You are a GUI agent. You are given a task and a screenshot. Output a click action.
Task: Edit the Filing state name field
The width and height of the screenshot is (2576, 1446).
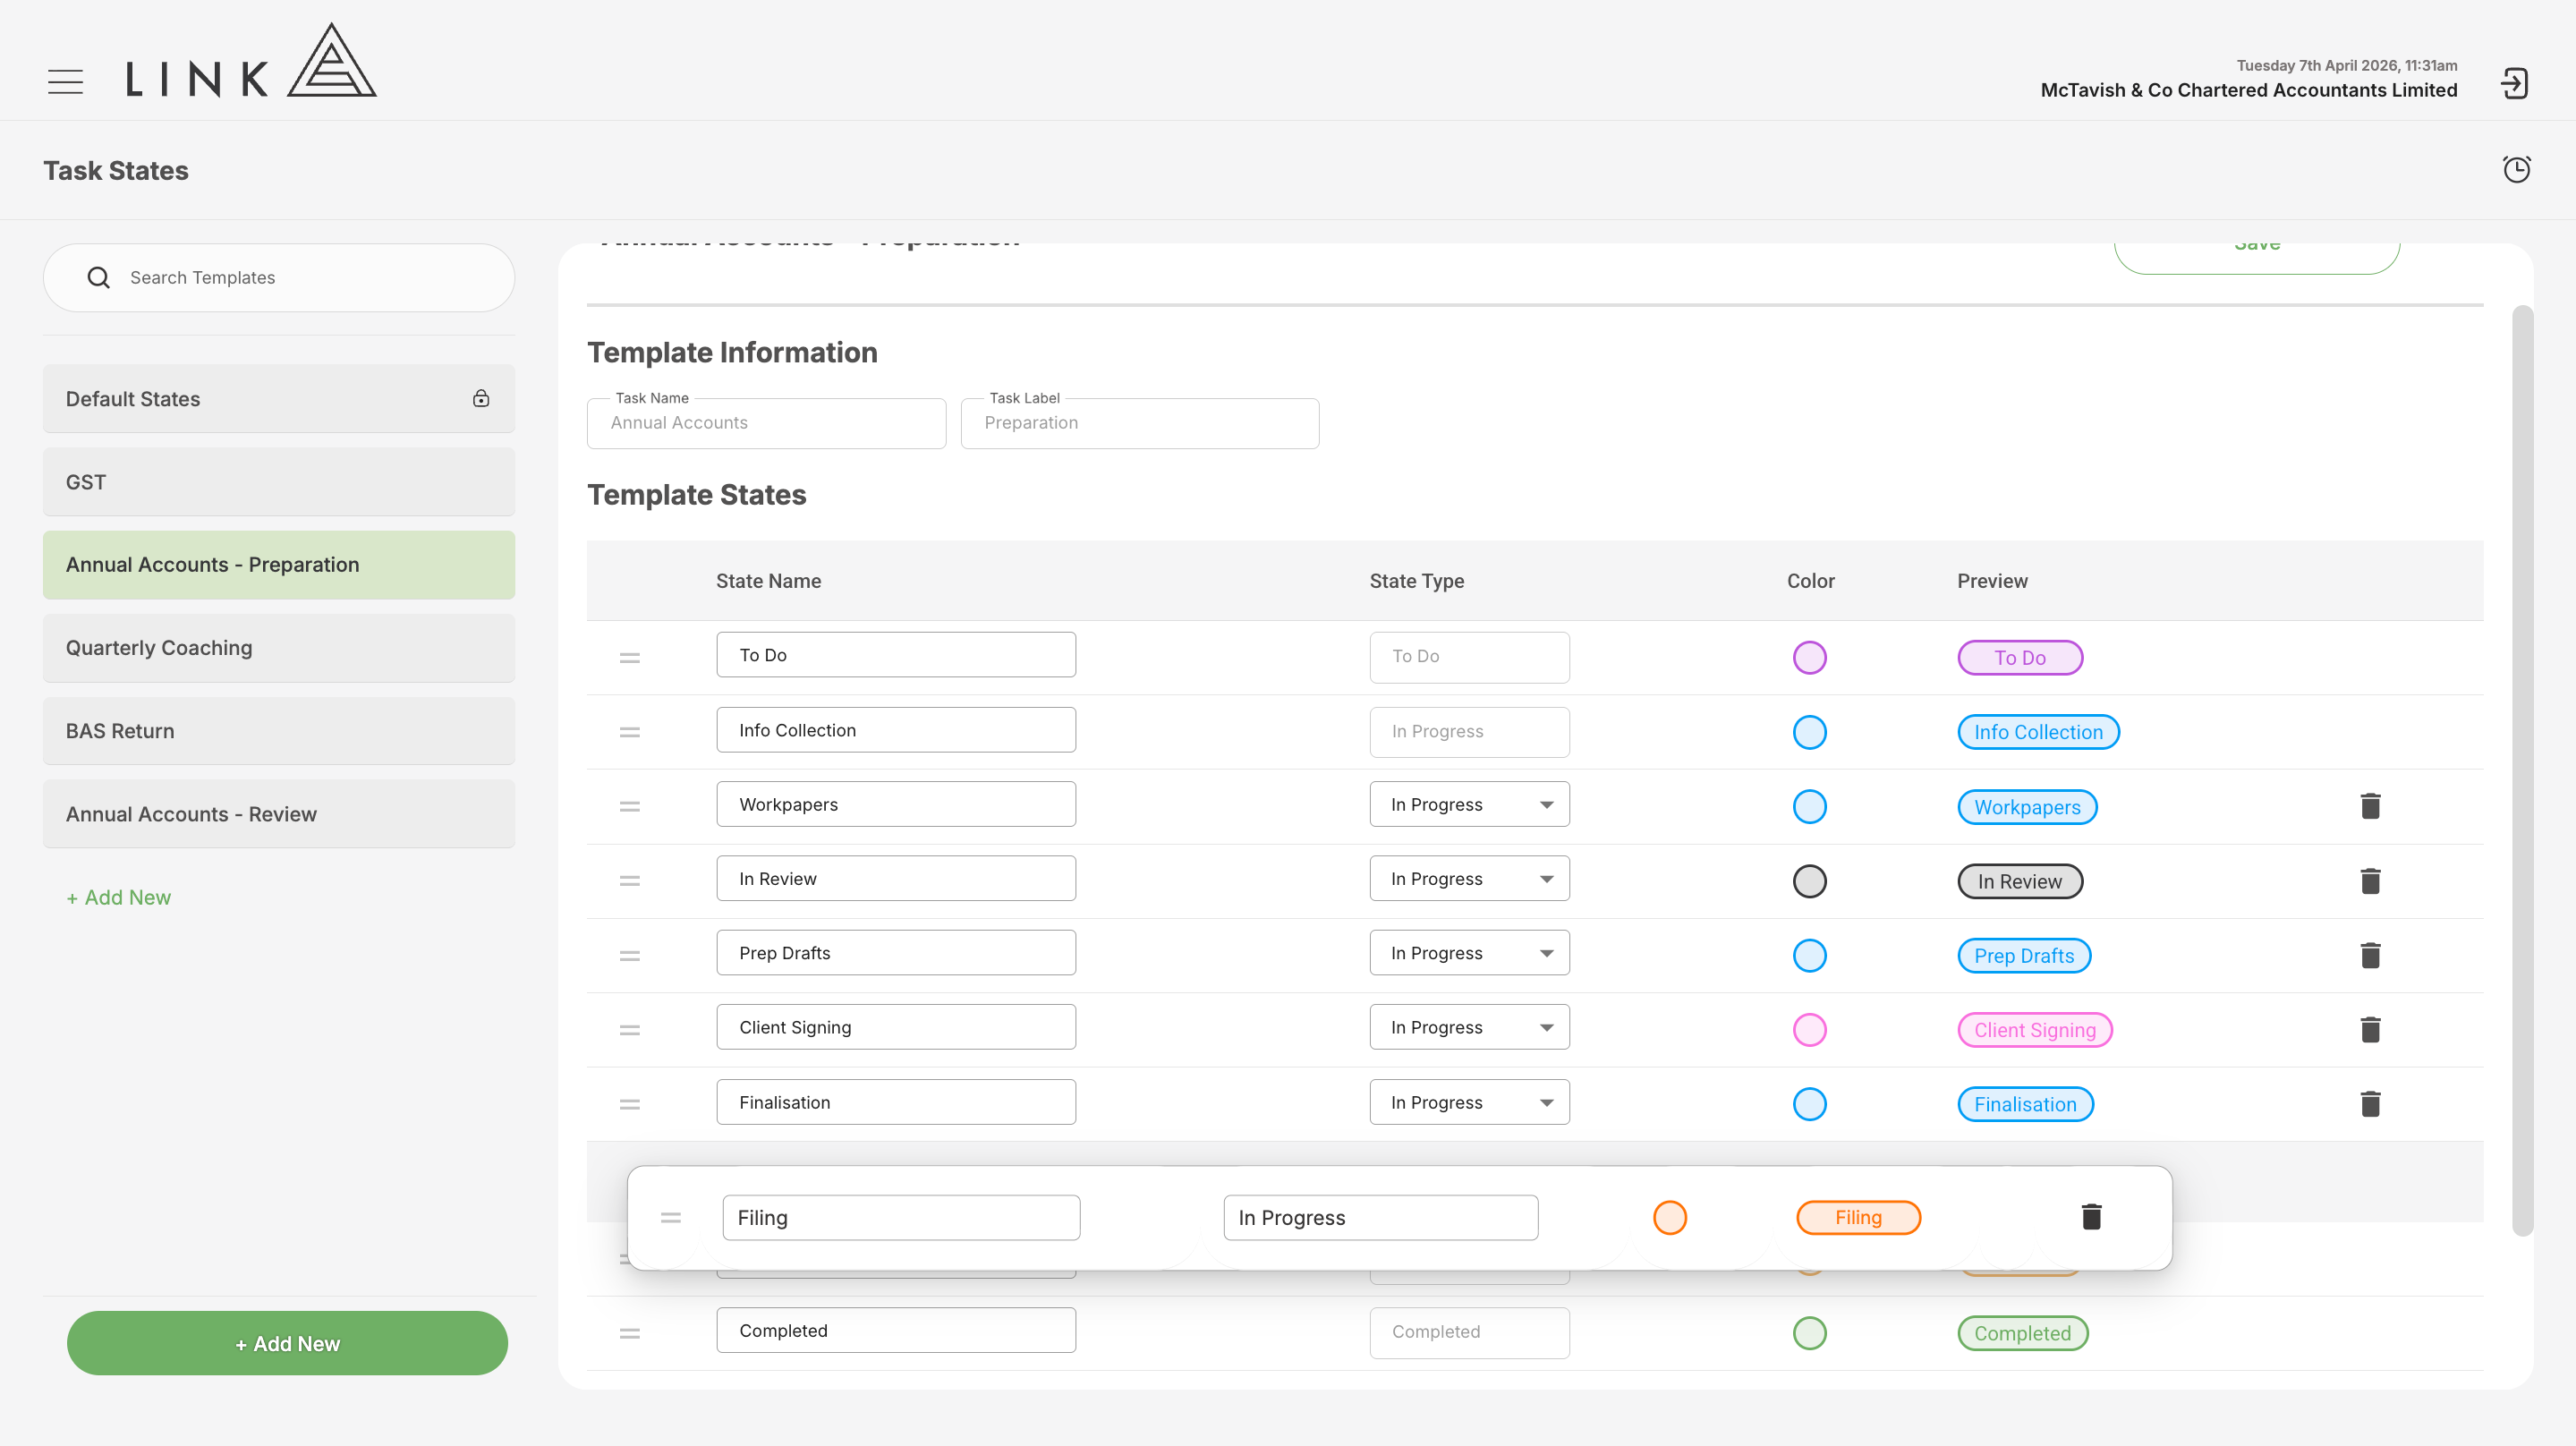tap(901, 1217)
